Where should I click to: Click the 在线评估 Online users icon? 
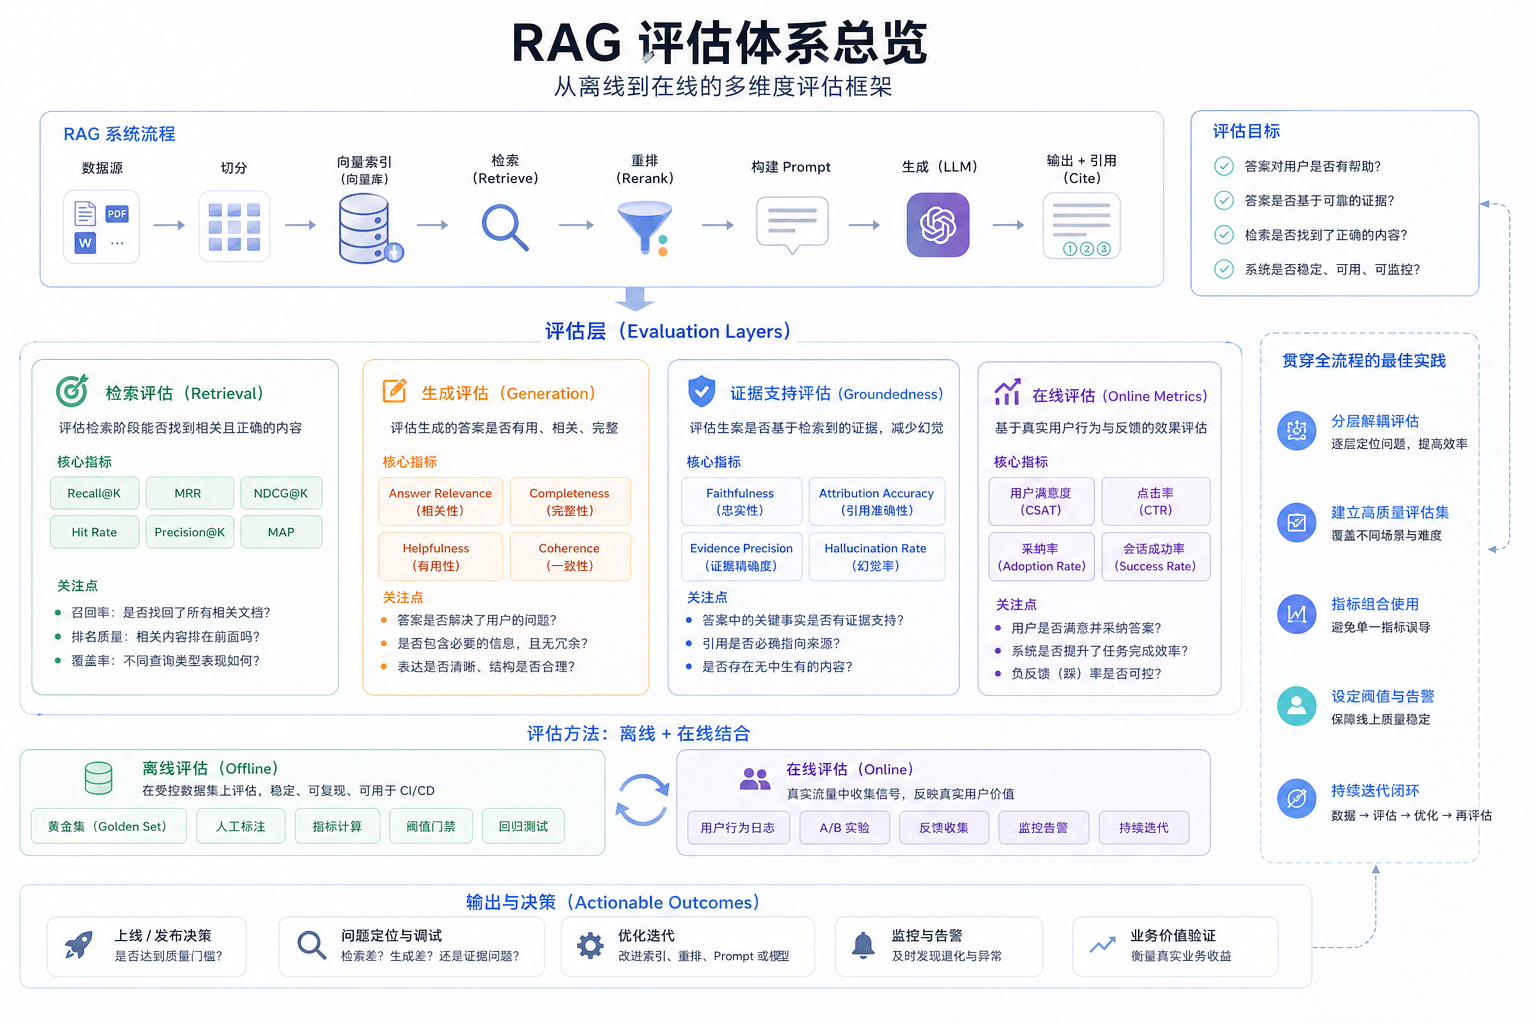point(755,778)
